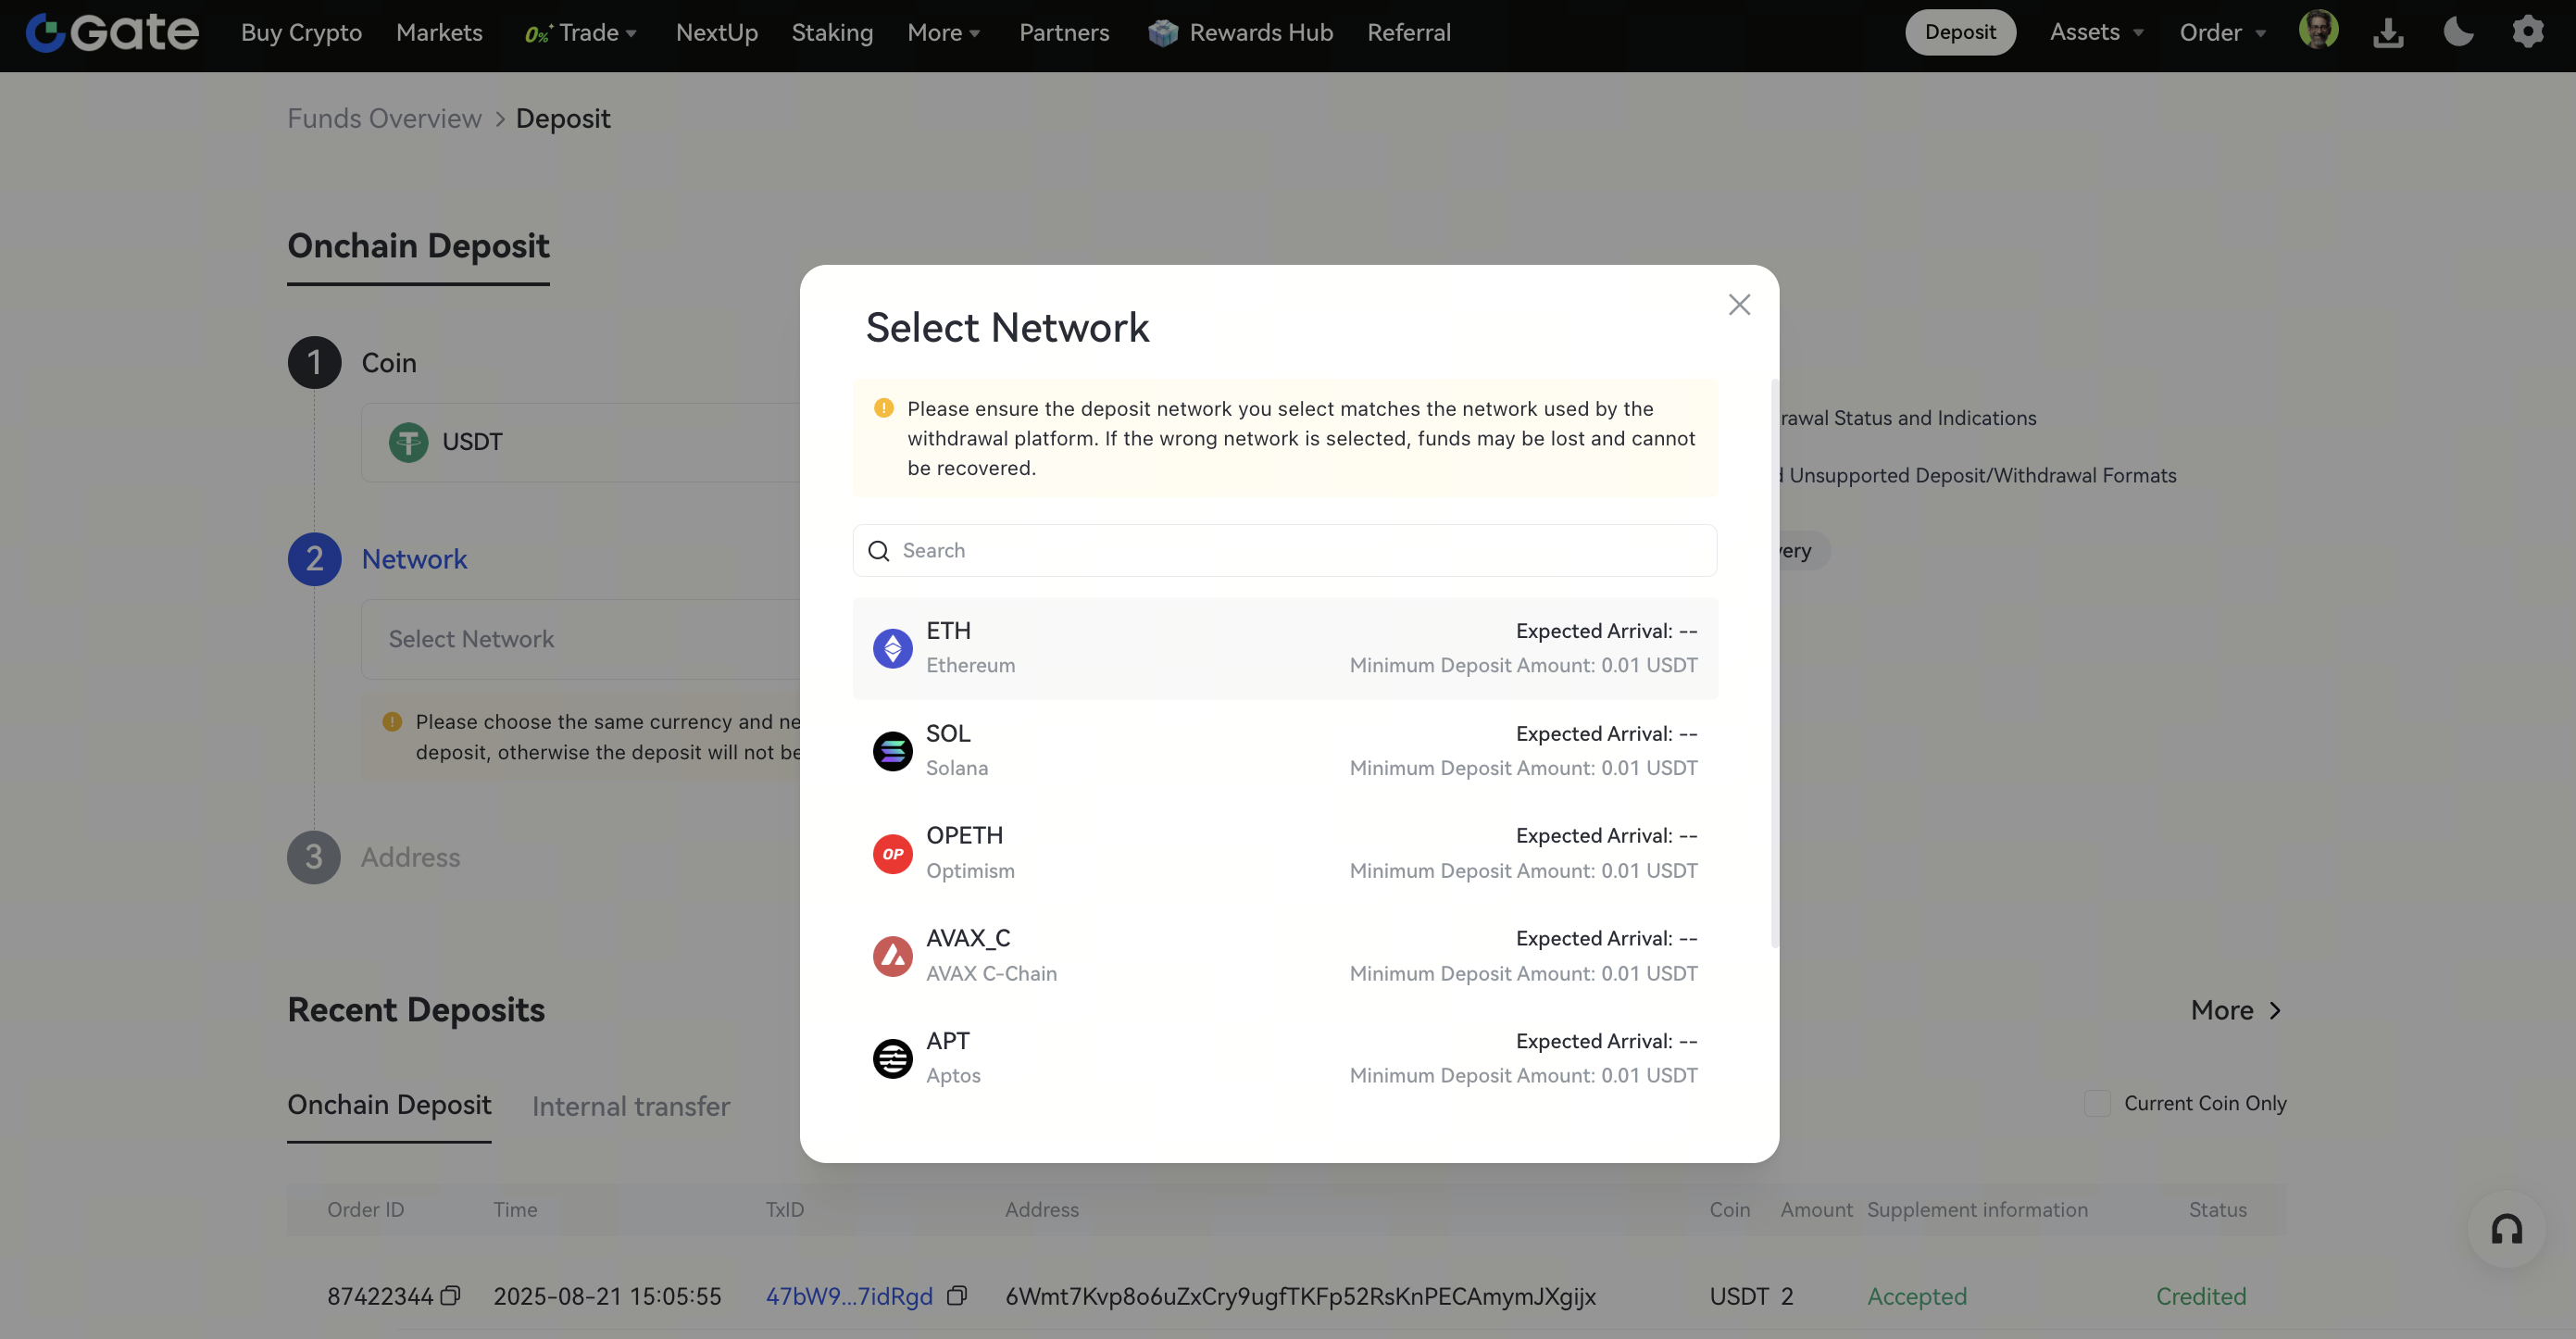Toggle dark mode moon icon
Viewport: 2576px width, 1339px height.
click(x=2458, y=32)
